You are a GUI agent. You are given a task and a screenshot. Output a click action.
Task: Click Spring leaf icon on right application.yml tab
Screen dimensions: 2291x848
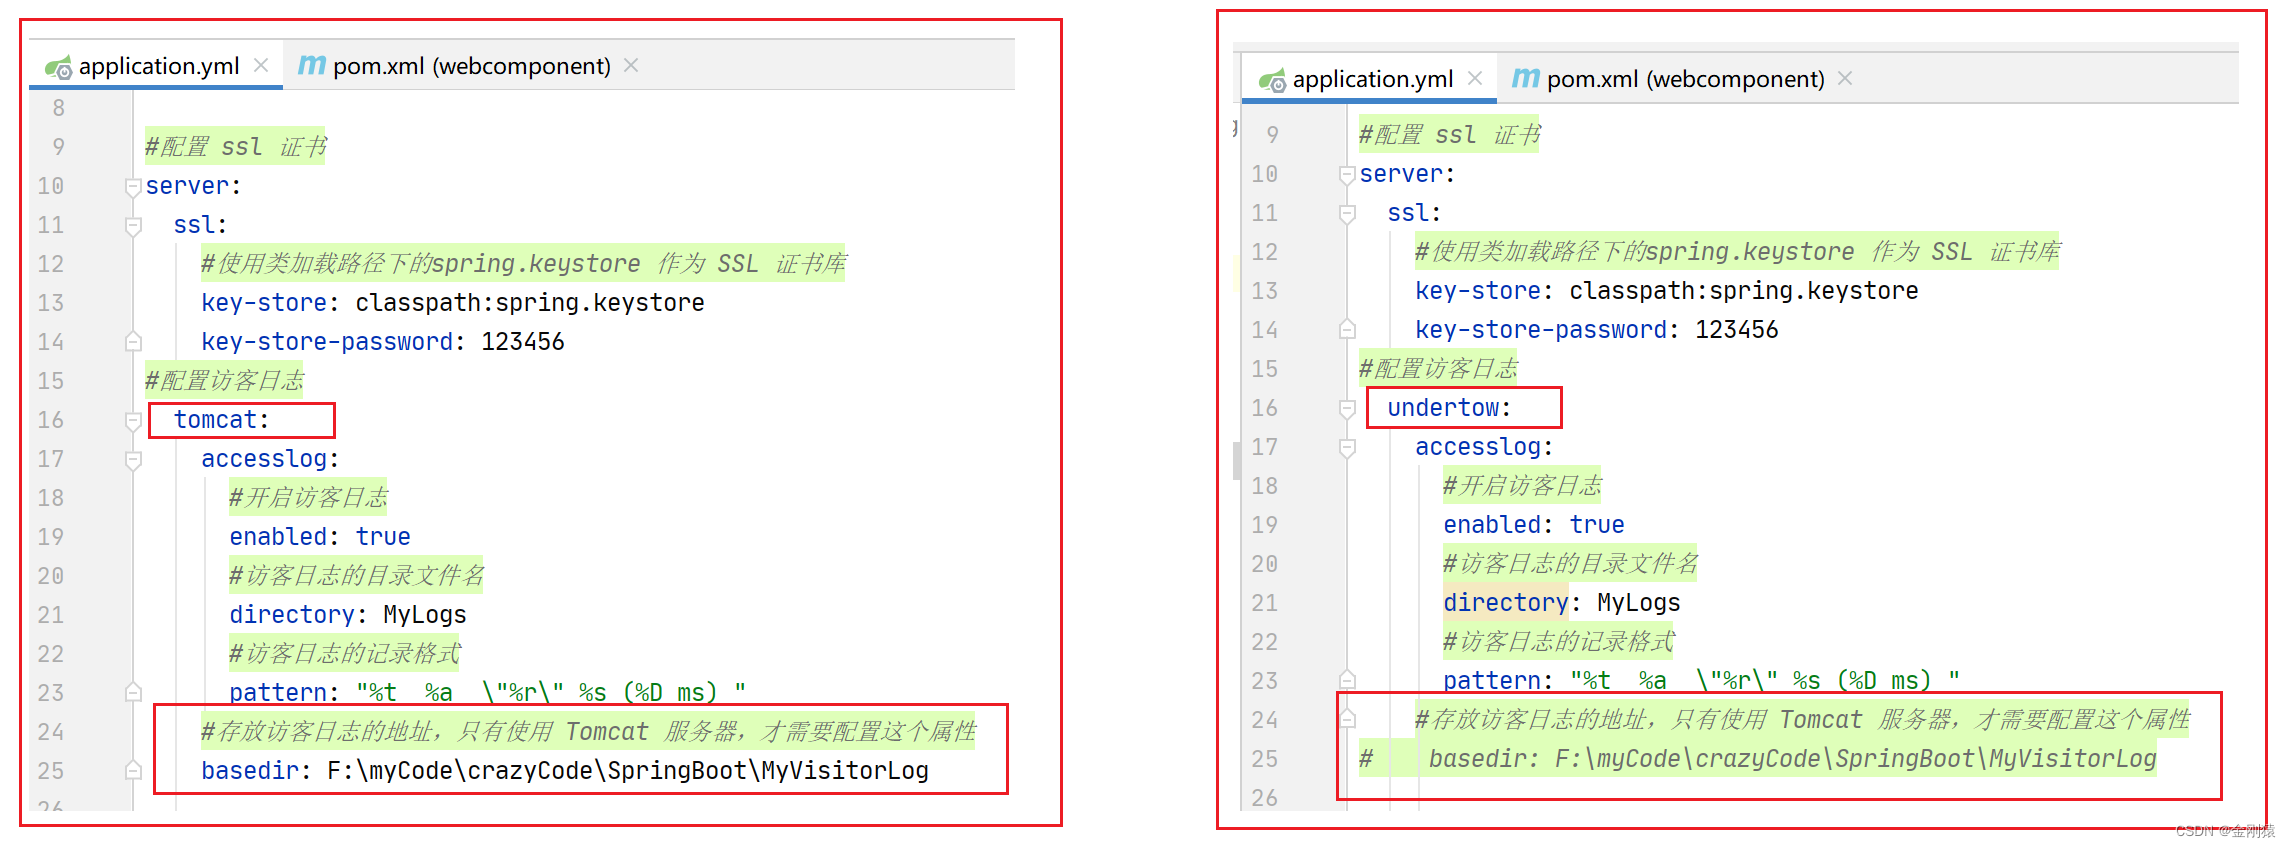1273,80
